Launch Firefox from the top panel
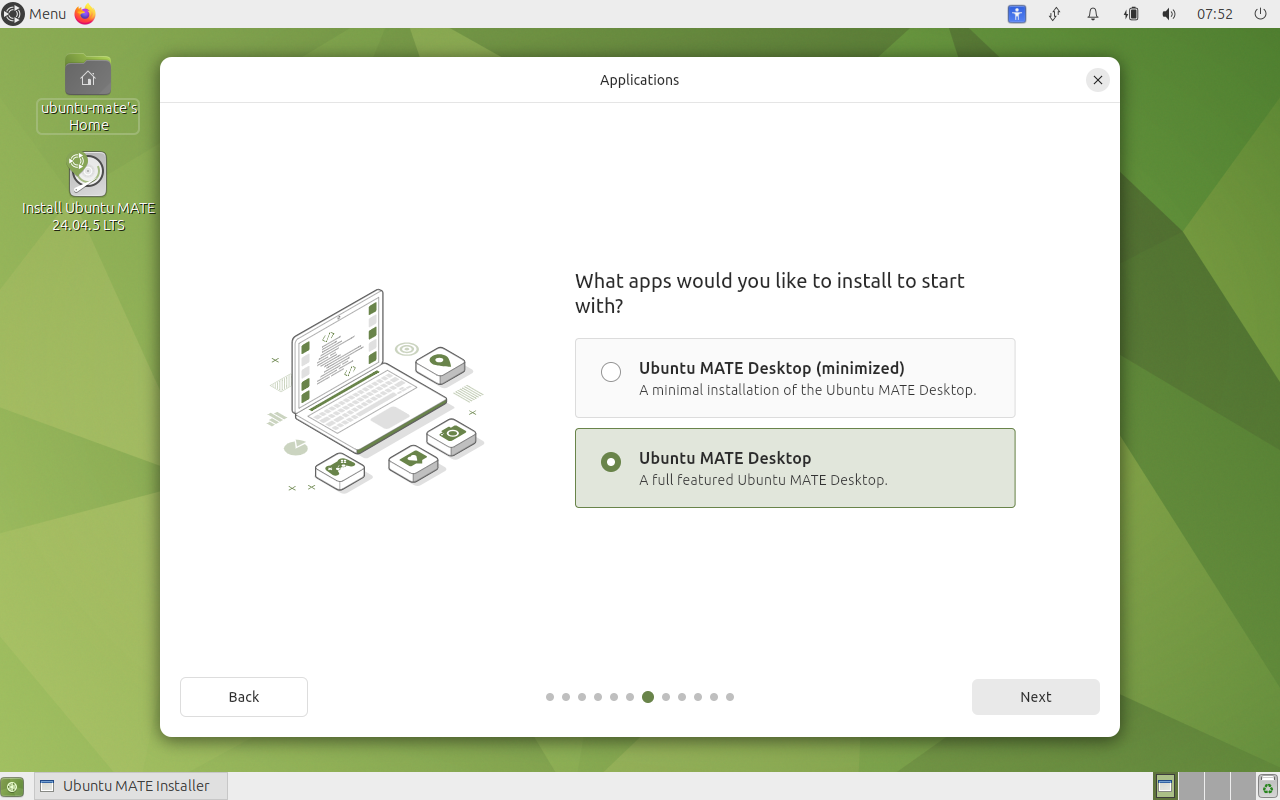Screen dimensions: 1280x800 coord(85,14)
